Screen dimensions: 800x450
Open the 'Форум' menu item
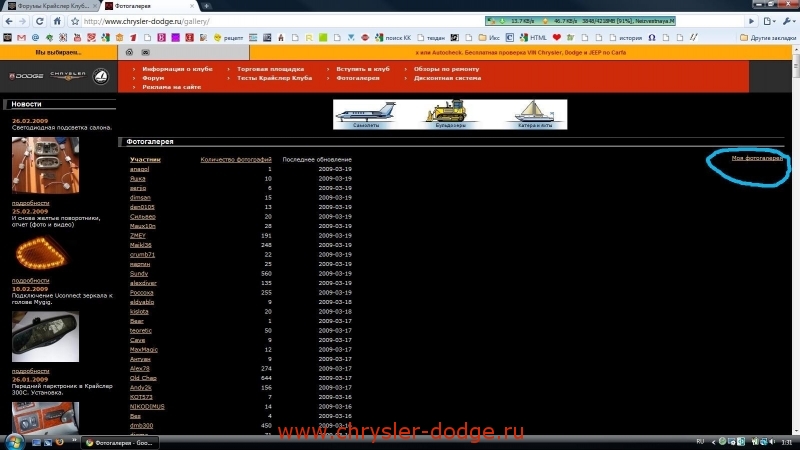(153, 78)
